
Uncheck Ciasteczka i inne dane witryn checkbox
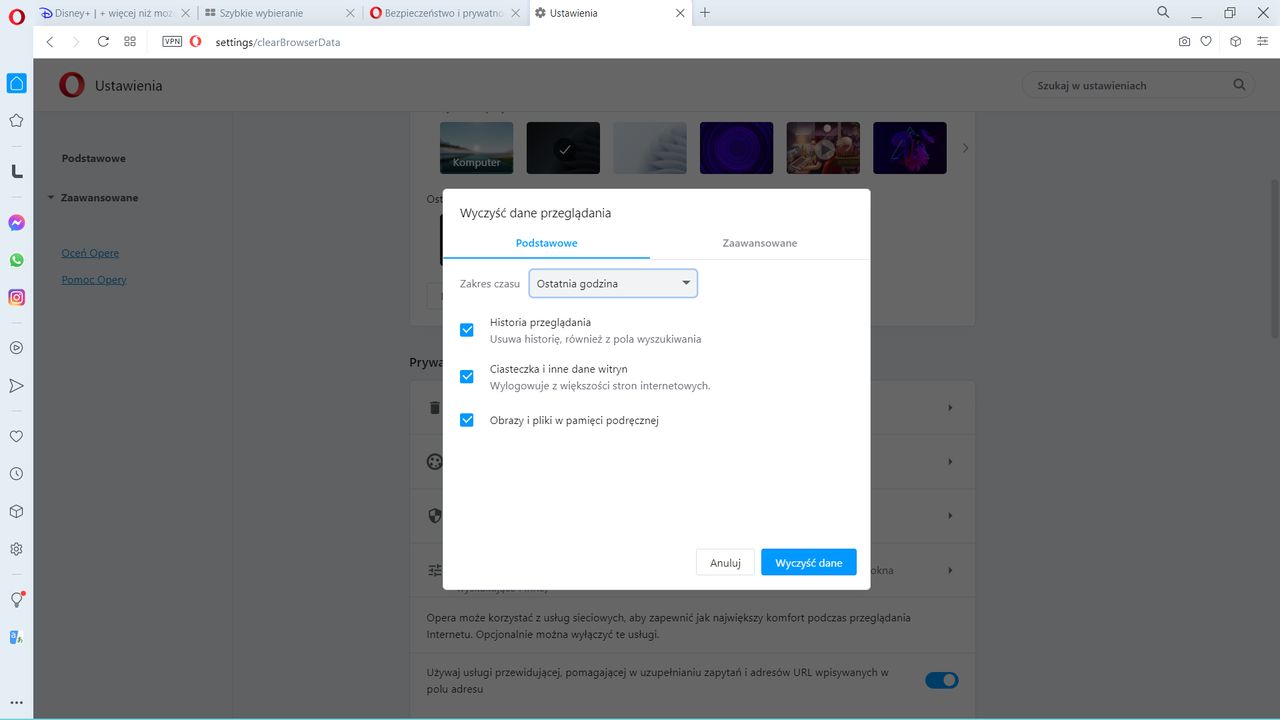click(x=467, y=377)
